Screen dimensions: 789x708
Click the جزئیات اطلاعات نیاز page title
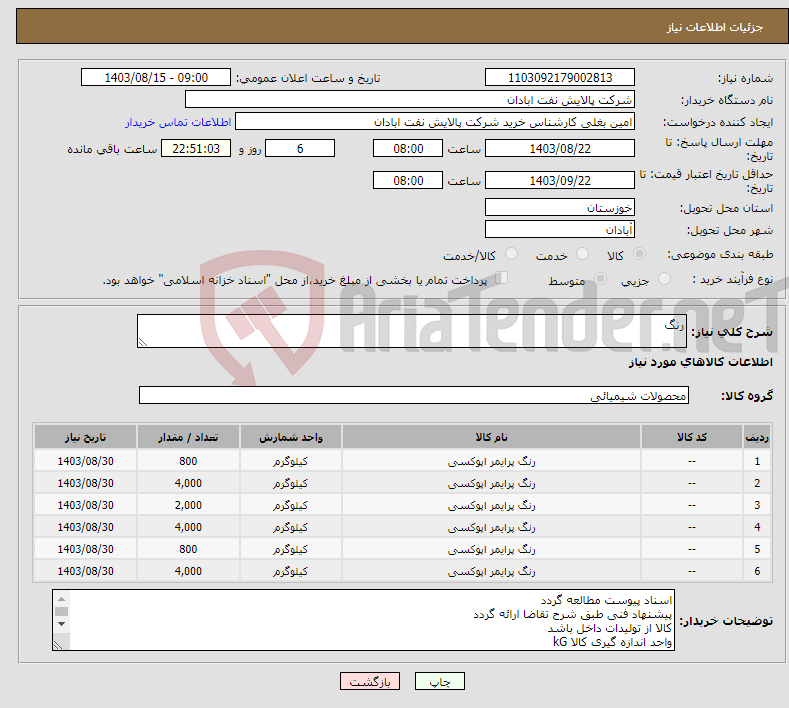click(x=715, y=27)
